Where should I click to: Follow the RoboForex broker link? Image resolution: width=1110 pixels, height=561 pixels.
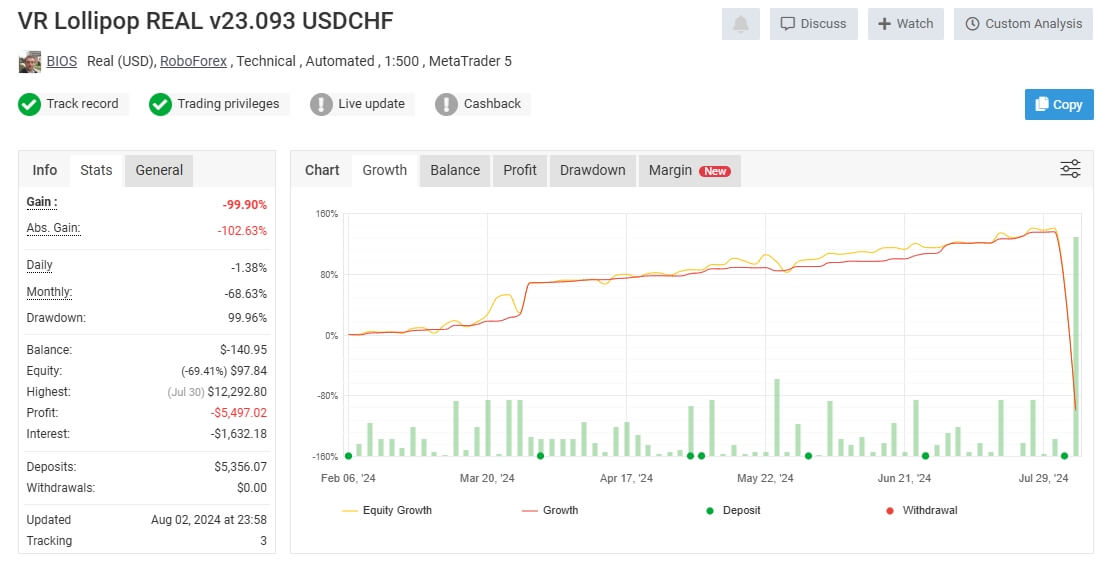pyautogui.click(x=193, y=62)
